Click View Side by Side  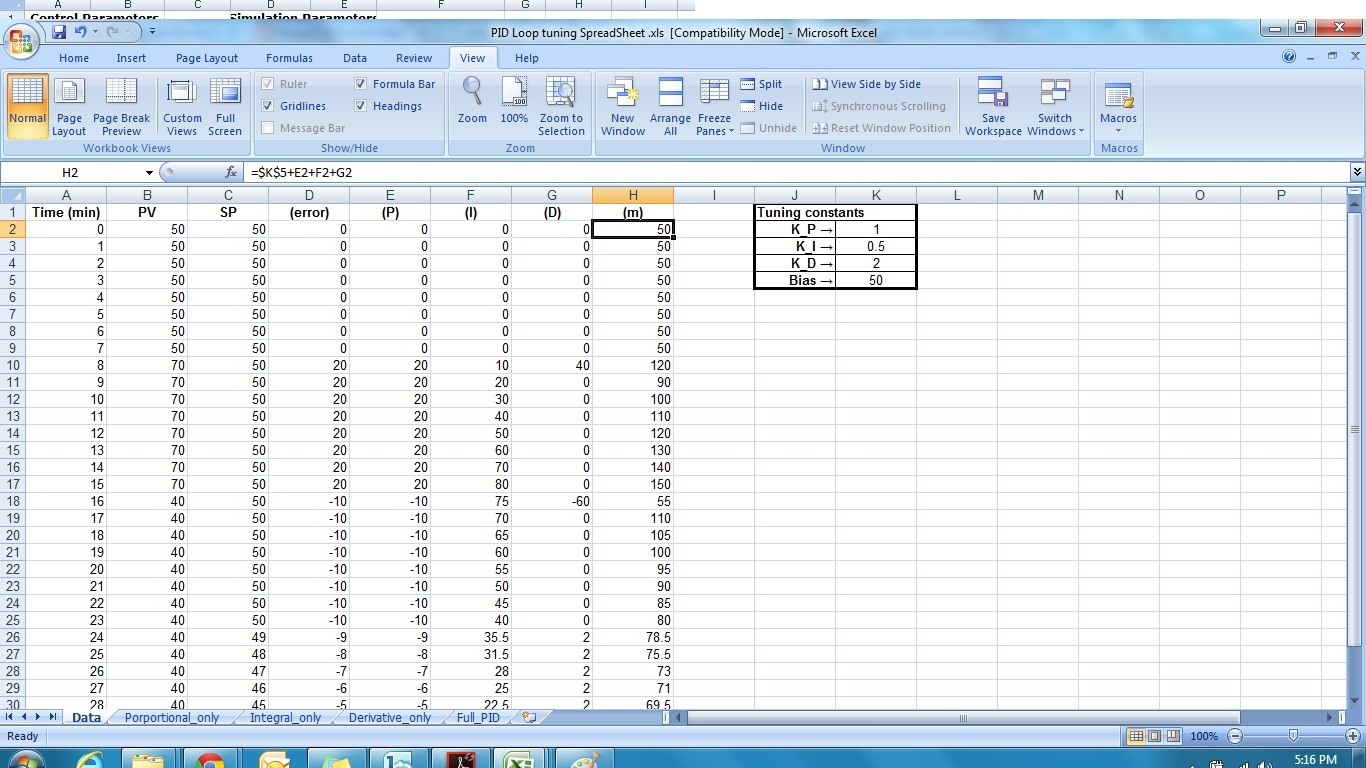(866, 84)
